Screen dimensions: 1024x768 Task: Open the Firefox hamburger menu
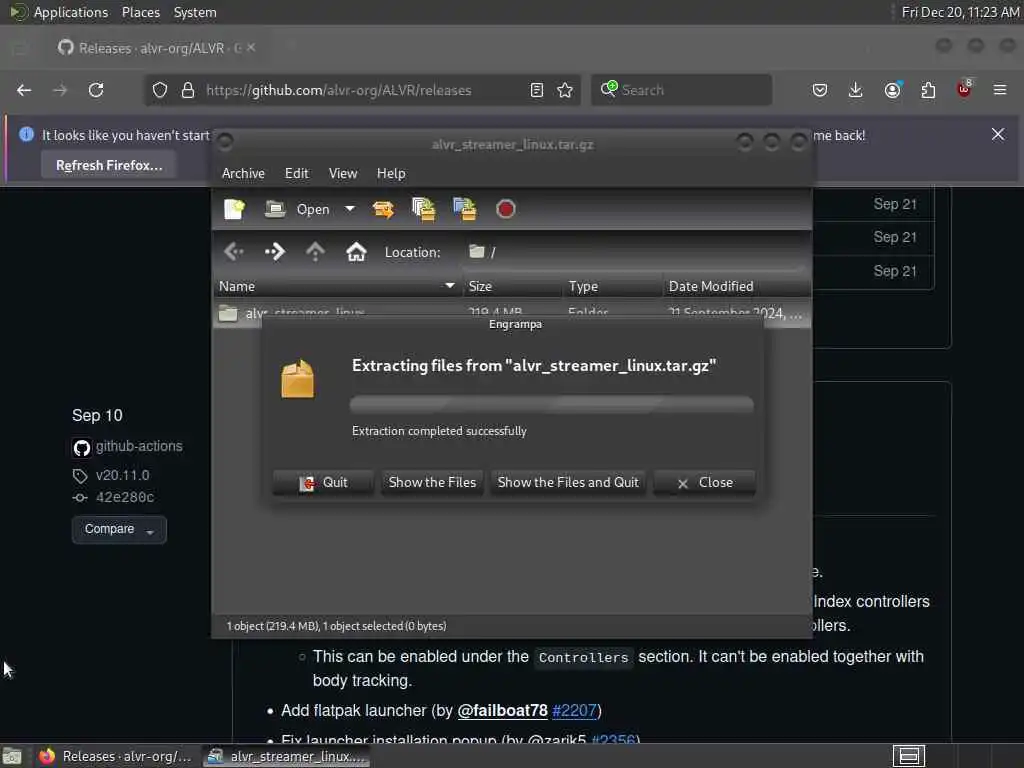pyautogui.click(x=1000, y=90)
